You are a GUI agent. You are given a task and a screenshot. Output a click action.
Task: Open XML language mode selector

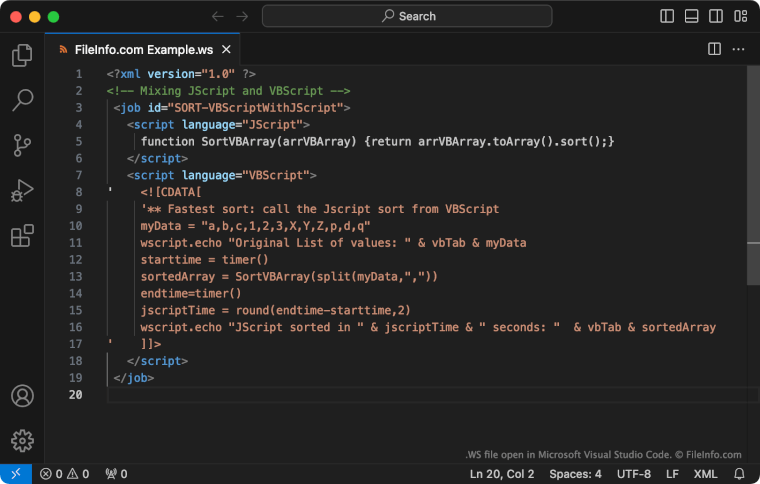point(705,474)
